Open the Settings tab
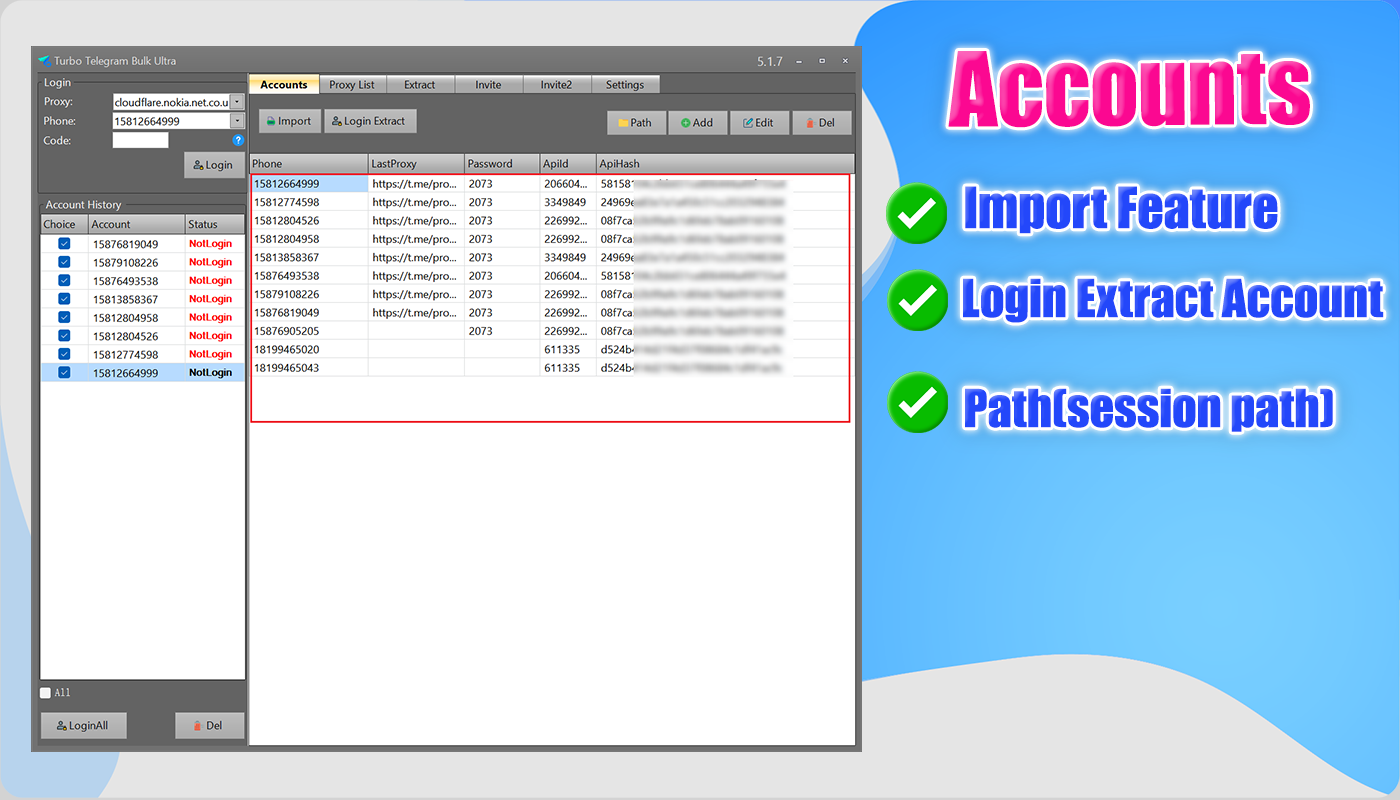This screenshot has height=800, width=1400. (625, 84)
